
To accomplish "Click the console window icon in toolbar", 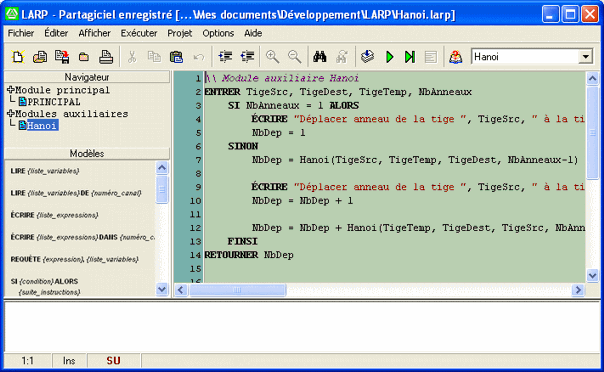I will point(431,57).
